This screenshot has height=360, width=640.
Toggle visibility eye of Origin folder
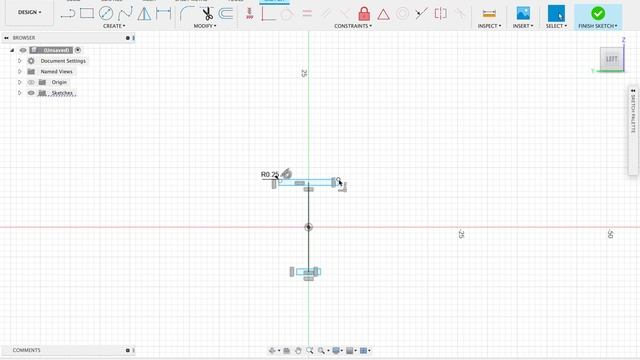(x=31, y=82)
